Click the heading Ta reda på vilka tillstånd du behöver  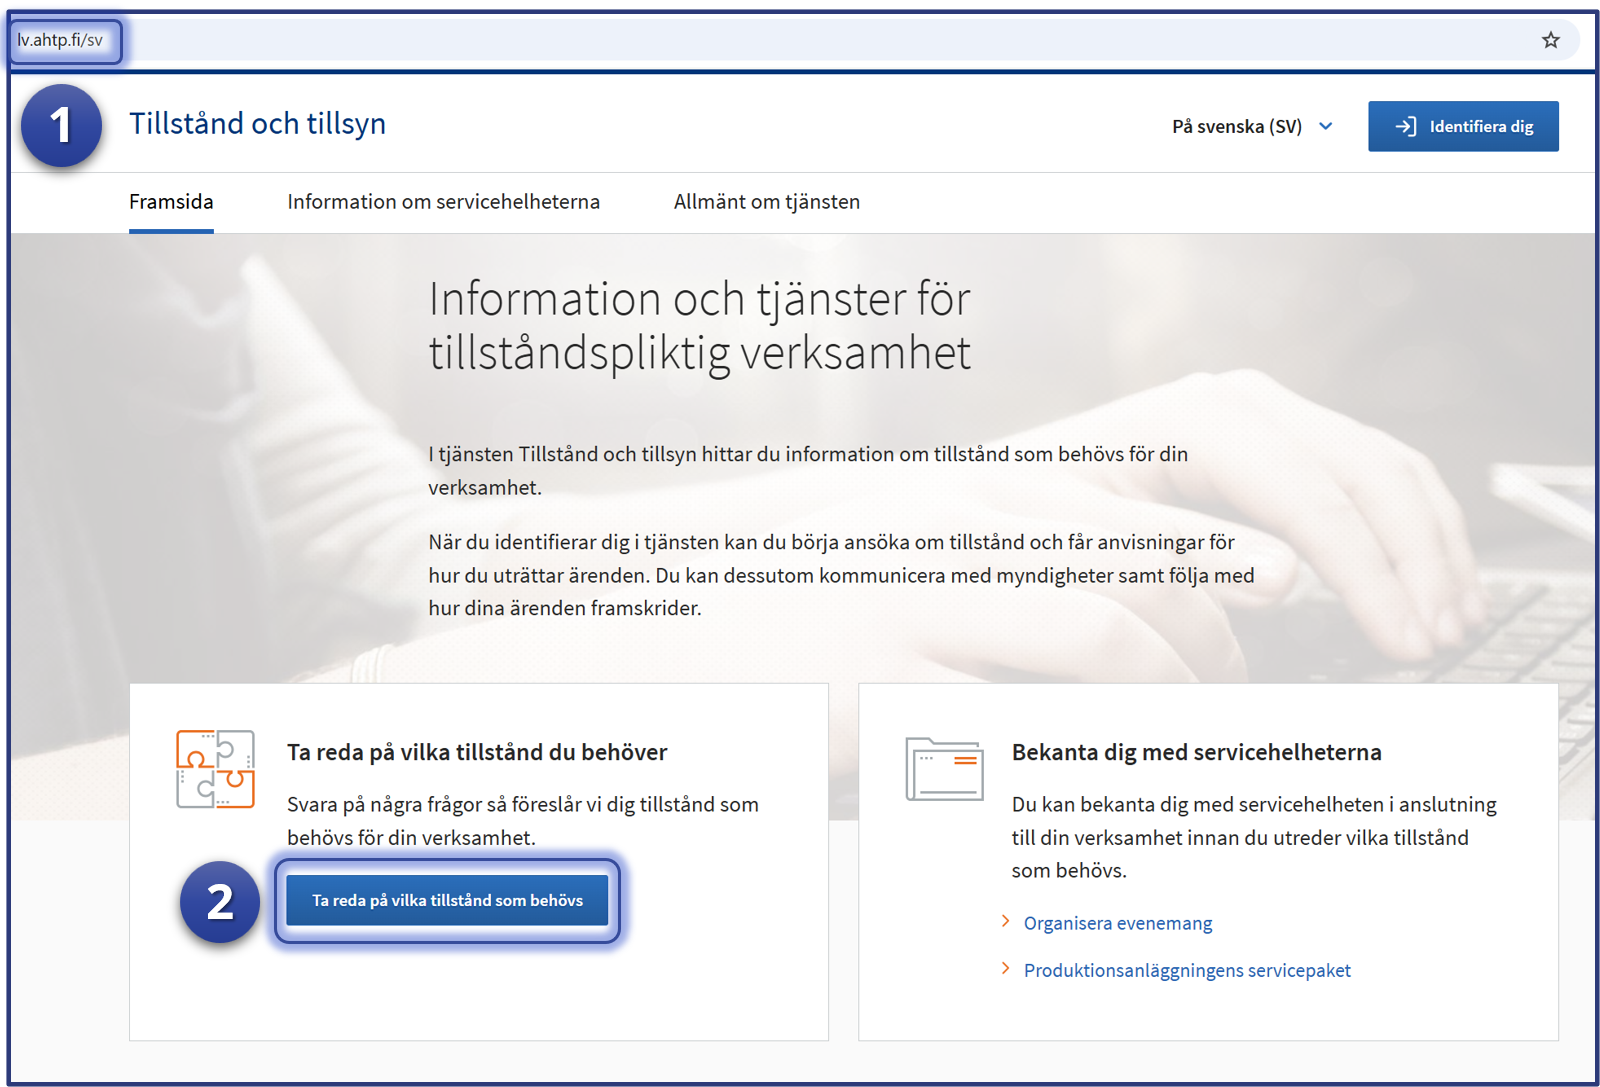[x=476, y=752]
